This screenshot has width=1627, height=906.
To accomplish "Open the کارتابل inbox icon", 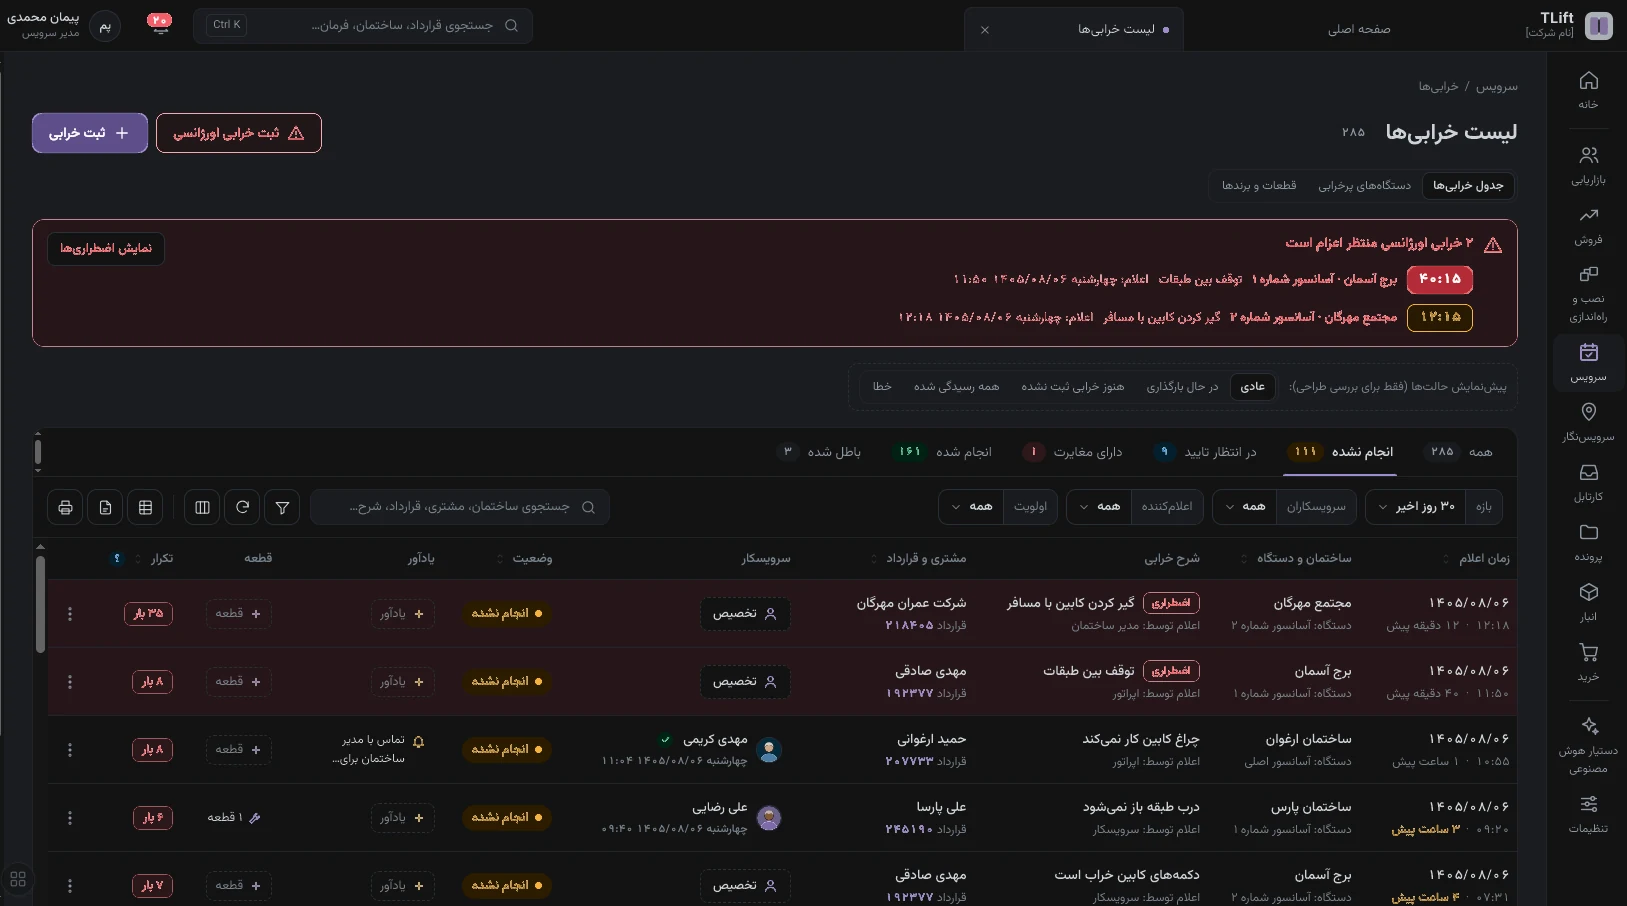I will point(1588,481).
